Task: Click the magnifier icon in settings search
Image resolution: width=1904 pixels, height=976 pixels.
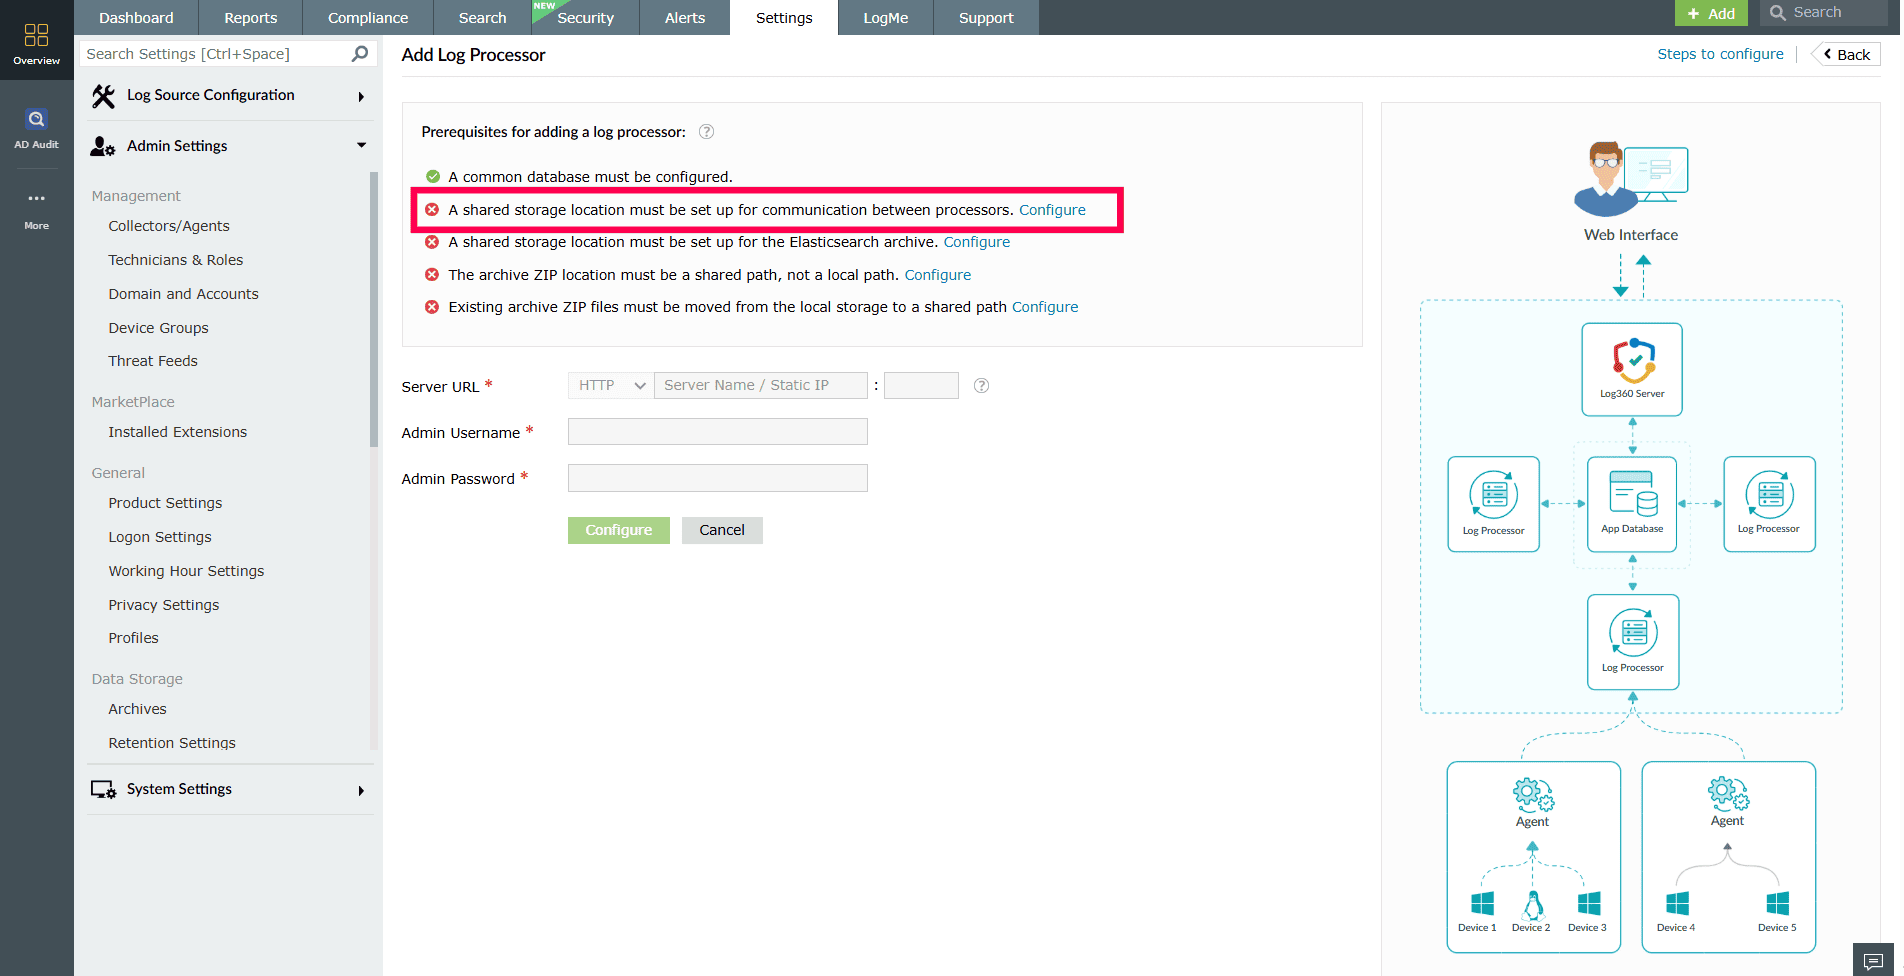Action: [x=360, y=54]
